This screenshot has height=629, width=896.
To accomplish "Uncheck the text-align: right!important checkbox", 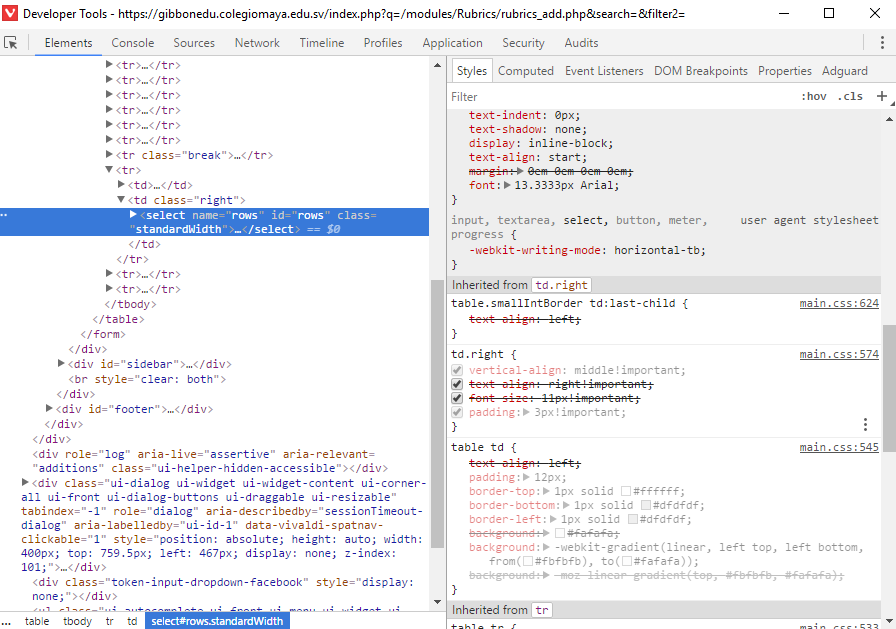I will (457, 384).
